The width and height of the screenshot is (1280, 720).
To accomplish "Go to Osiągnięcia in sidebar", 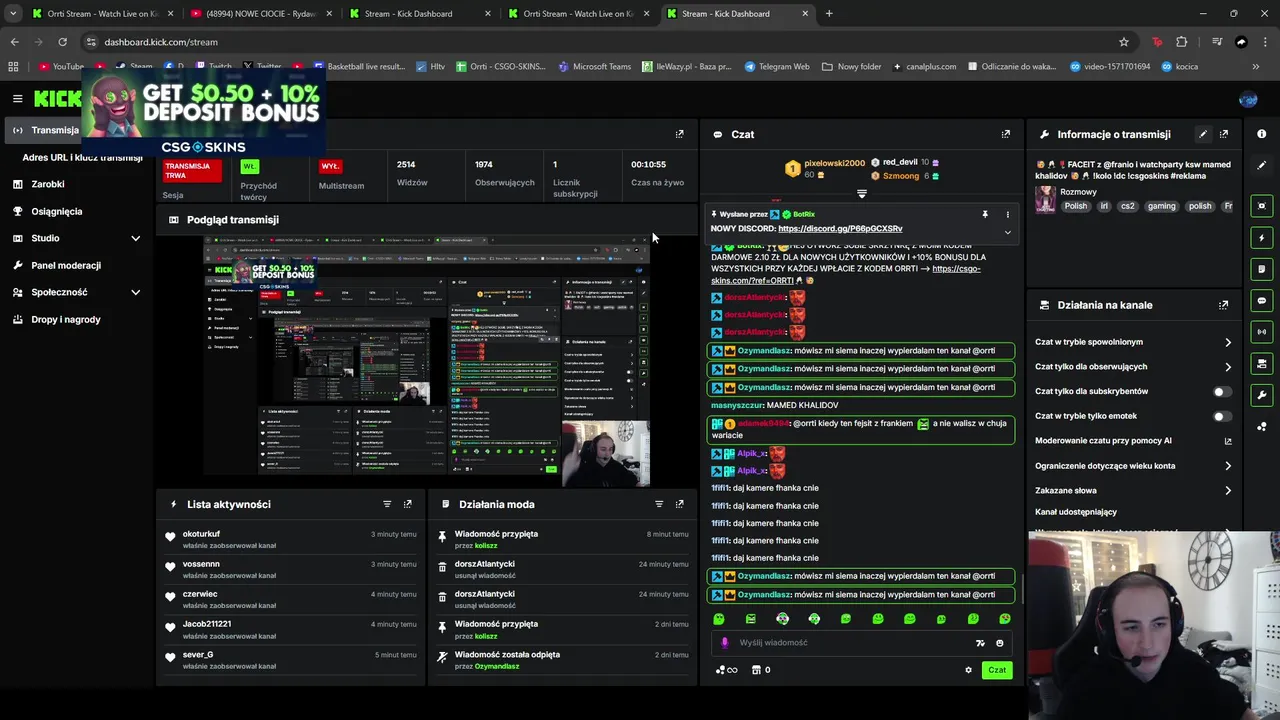I will tap(56, 211).
